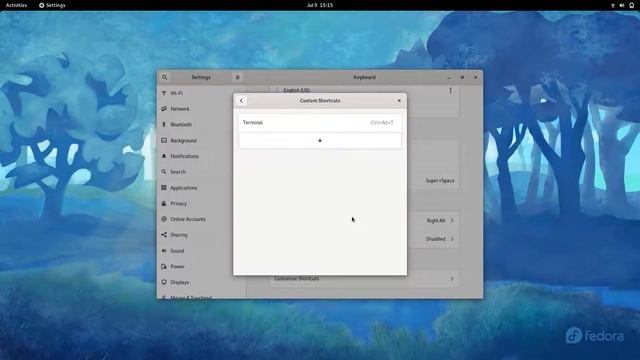Open the clock and calendar in top bar

click(320, 5)
